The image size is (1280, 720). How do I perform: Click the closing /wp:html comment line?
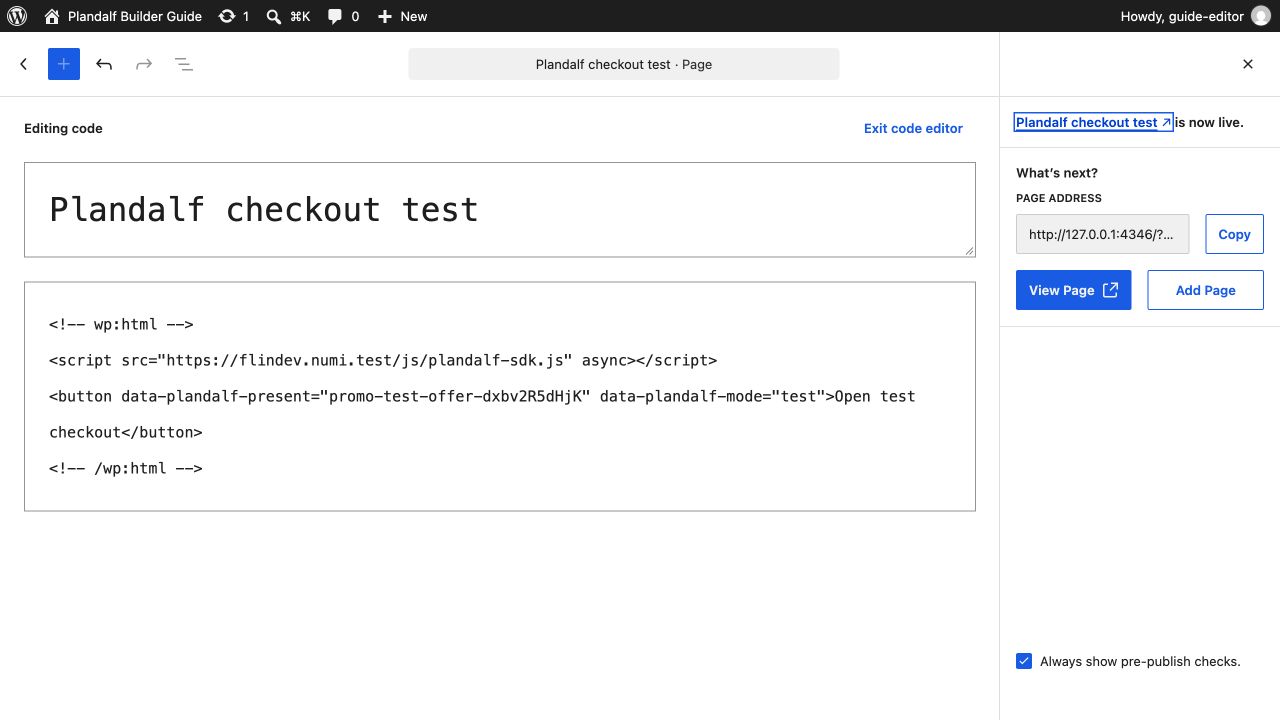pyautogui.click(x=126, y=468)
